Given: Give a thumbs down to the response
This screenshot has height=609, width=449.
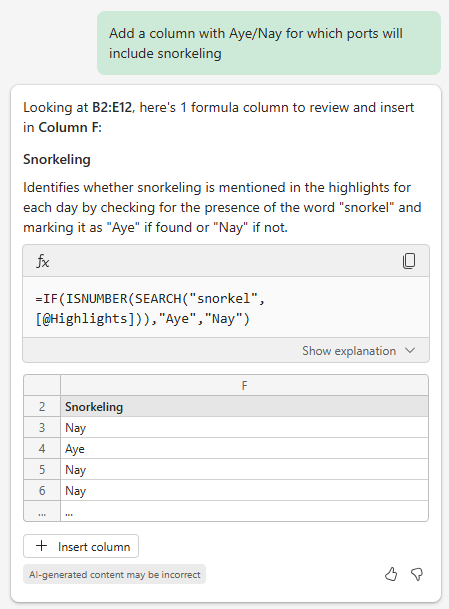Looking at the screenshot, I should [x=417, y=574].
